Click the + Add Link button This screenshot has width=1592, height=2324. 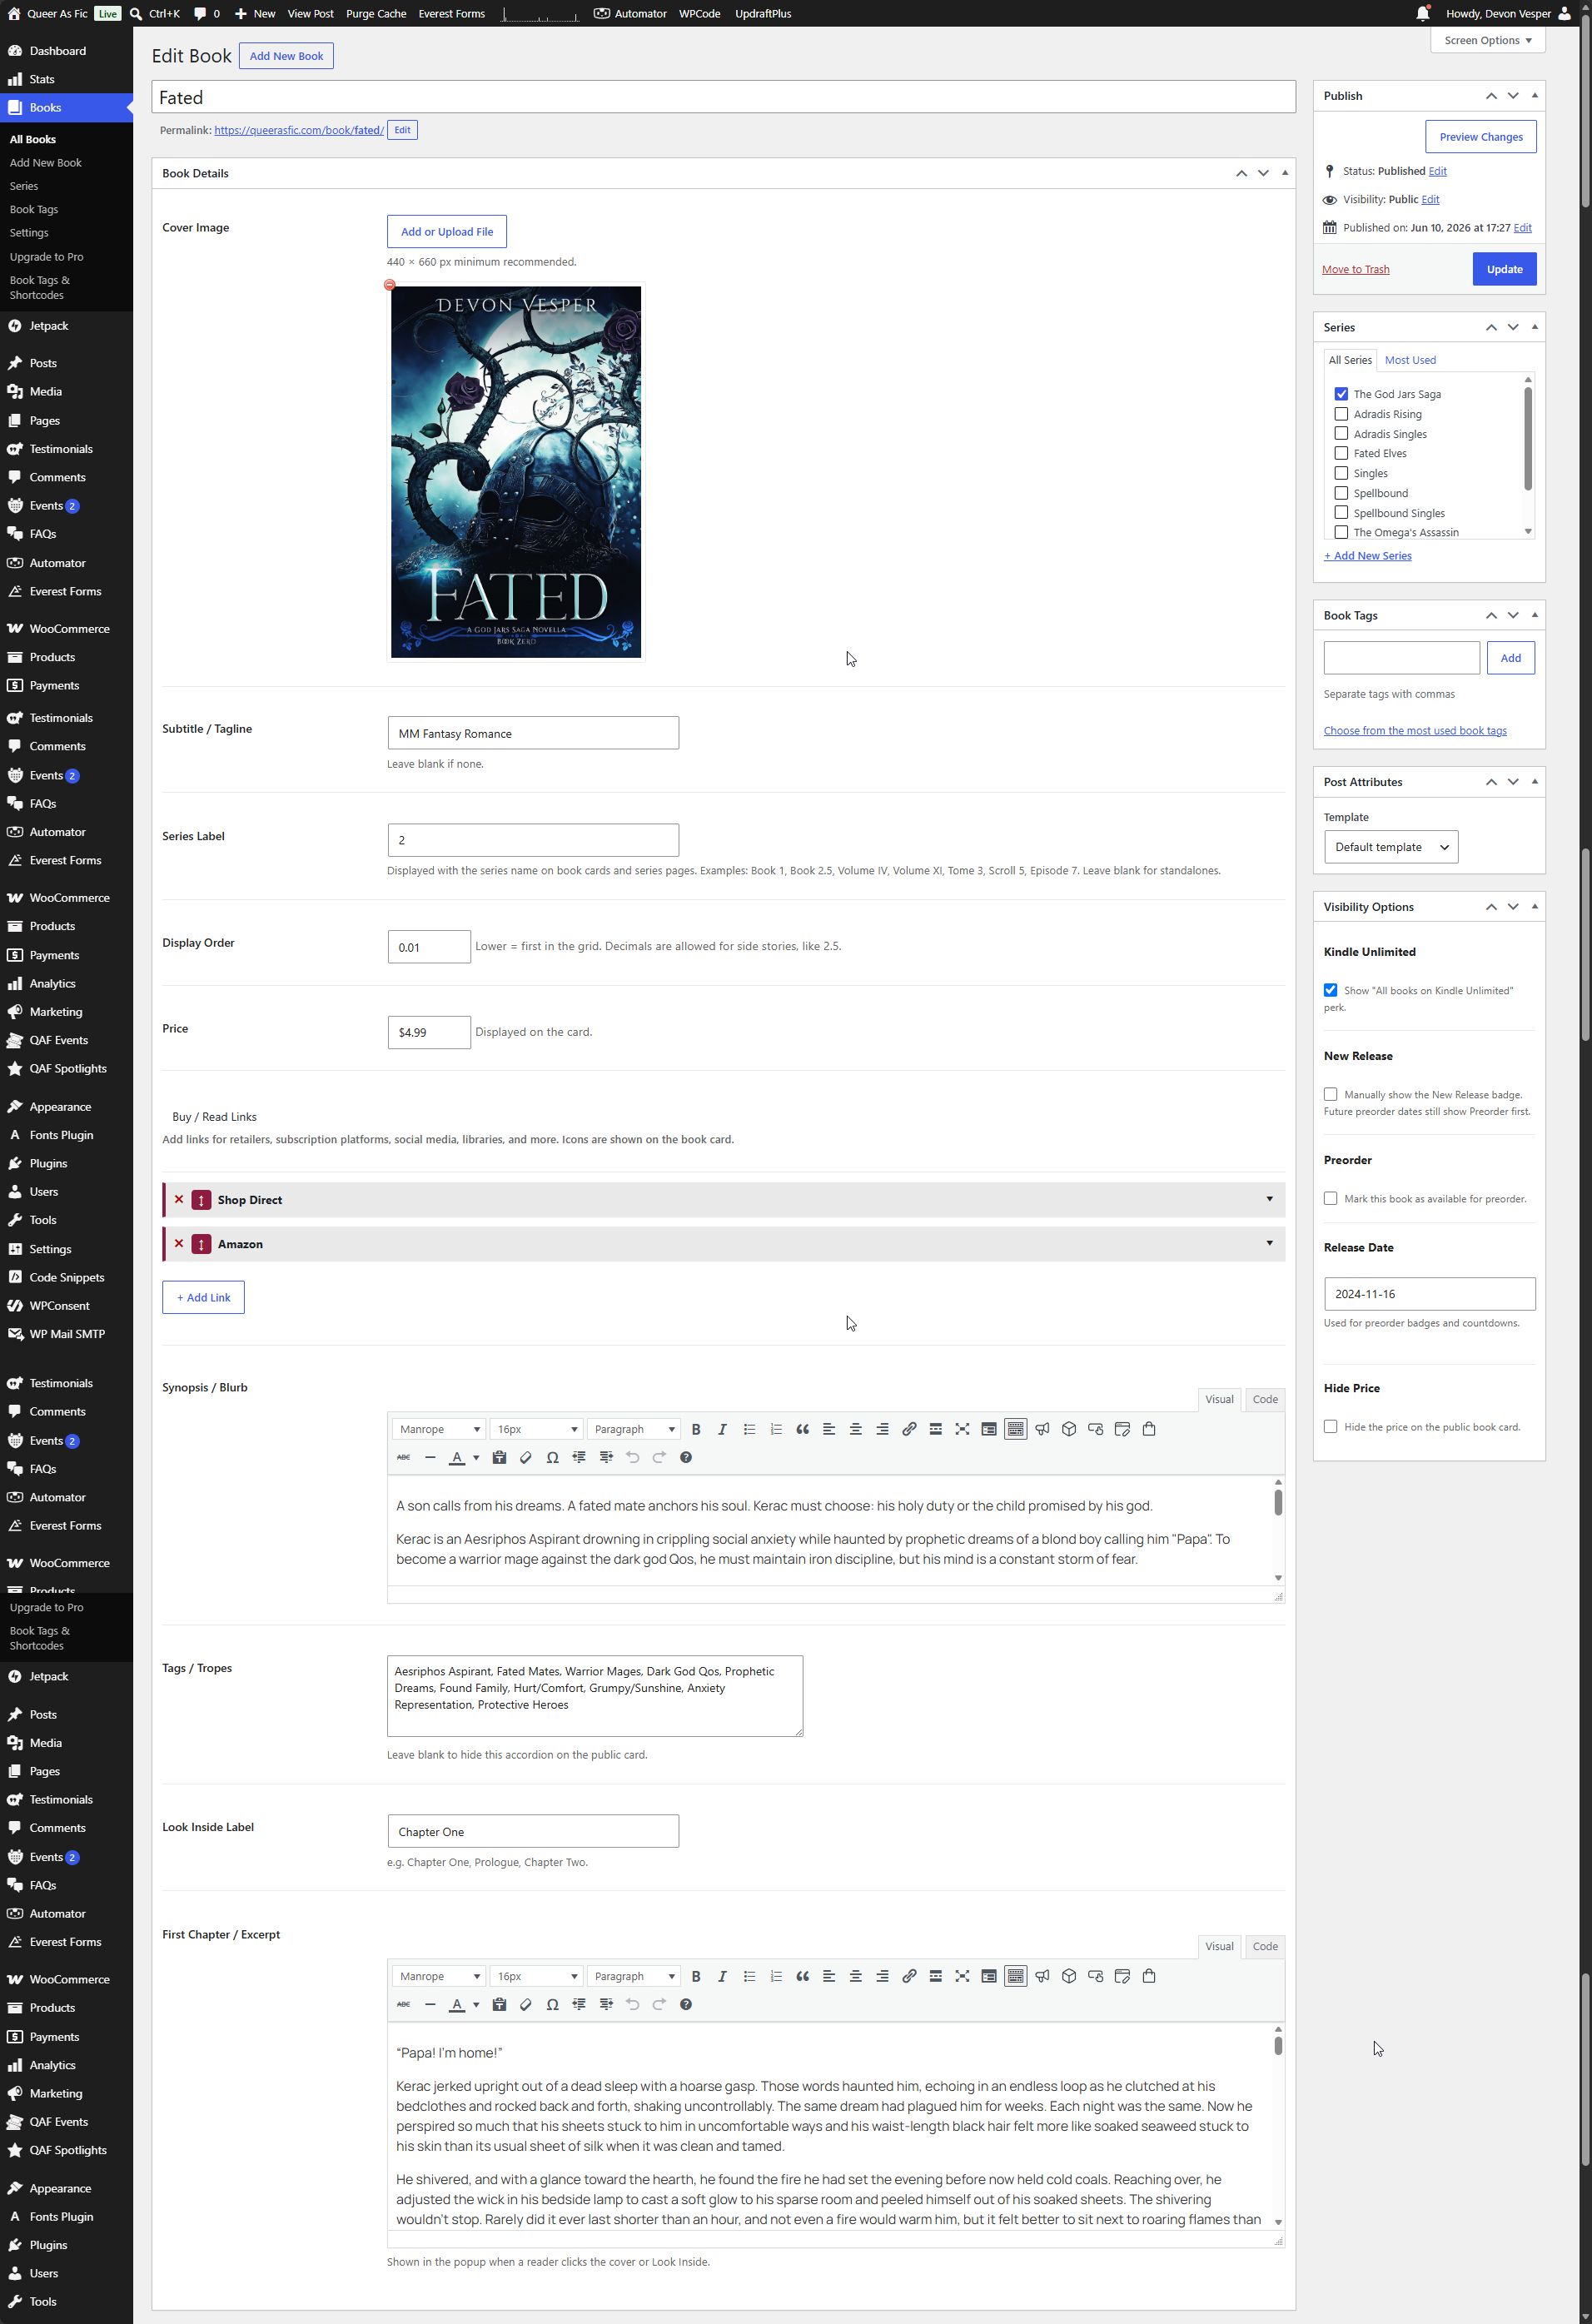coord(203,1297)
